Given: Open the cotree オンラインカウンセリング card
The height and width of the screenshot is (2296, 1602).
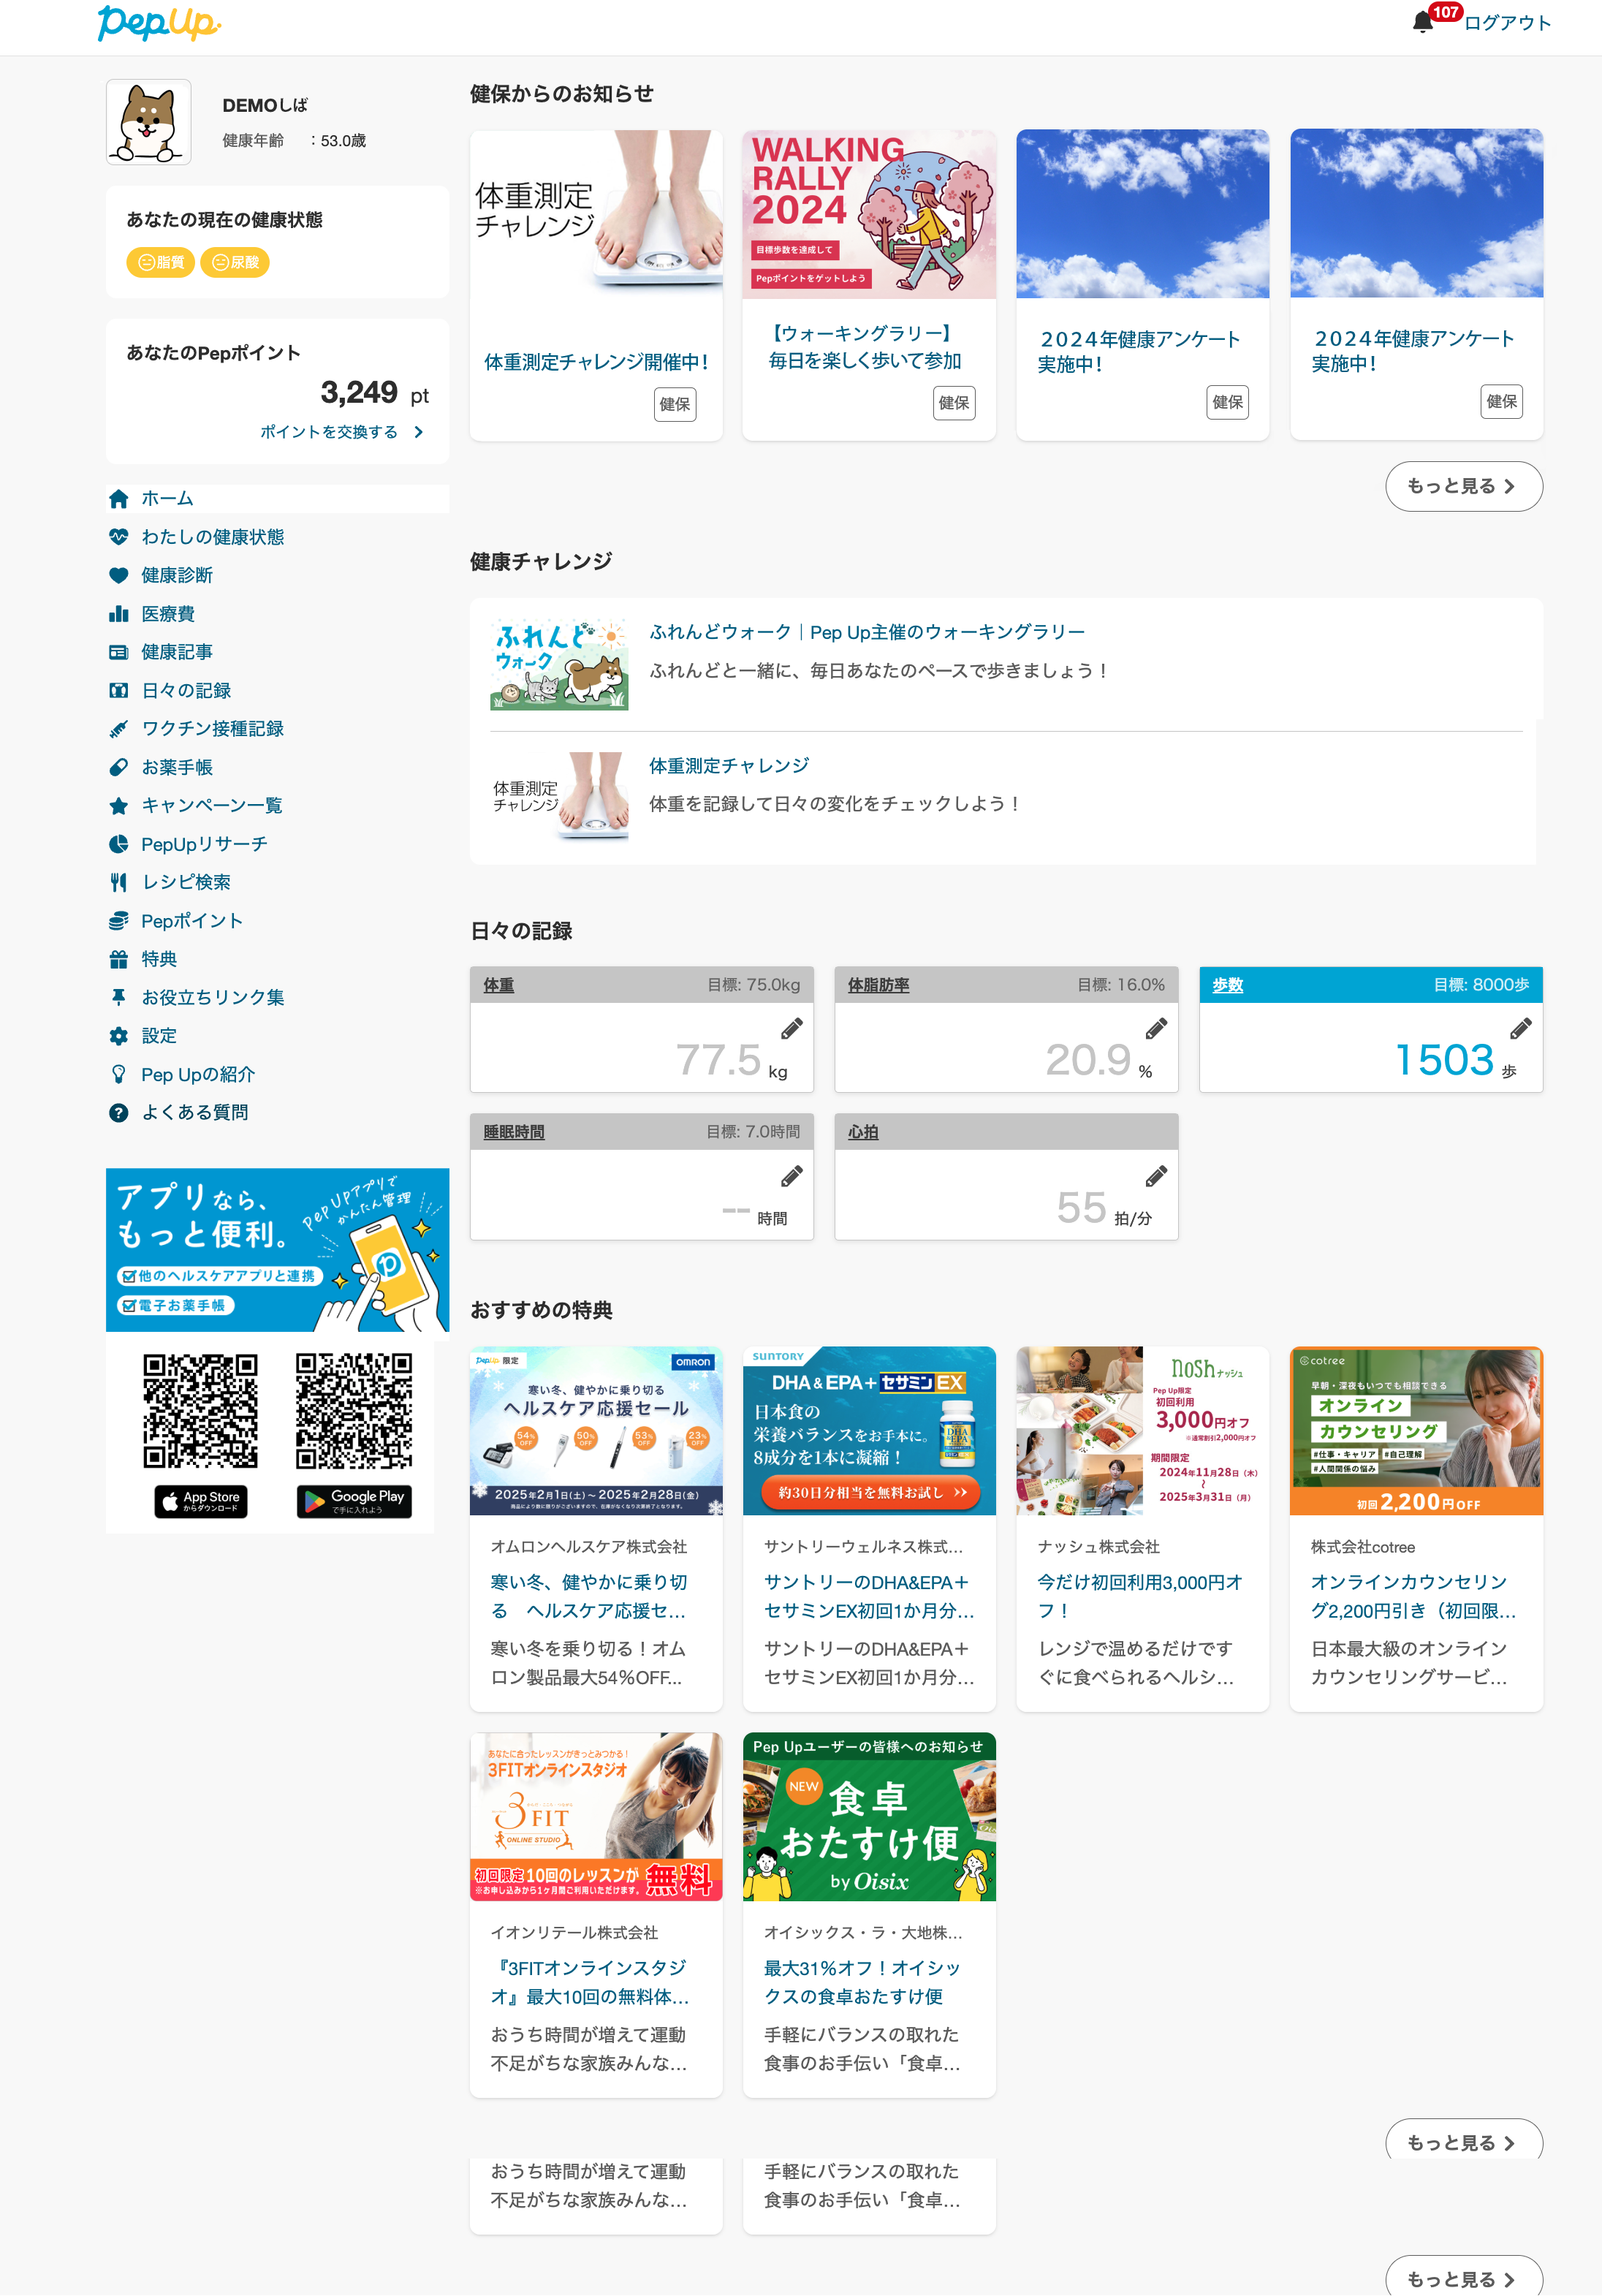Looking at the screenshot, I should click(1416, 1528).
